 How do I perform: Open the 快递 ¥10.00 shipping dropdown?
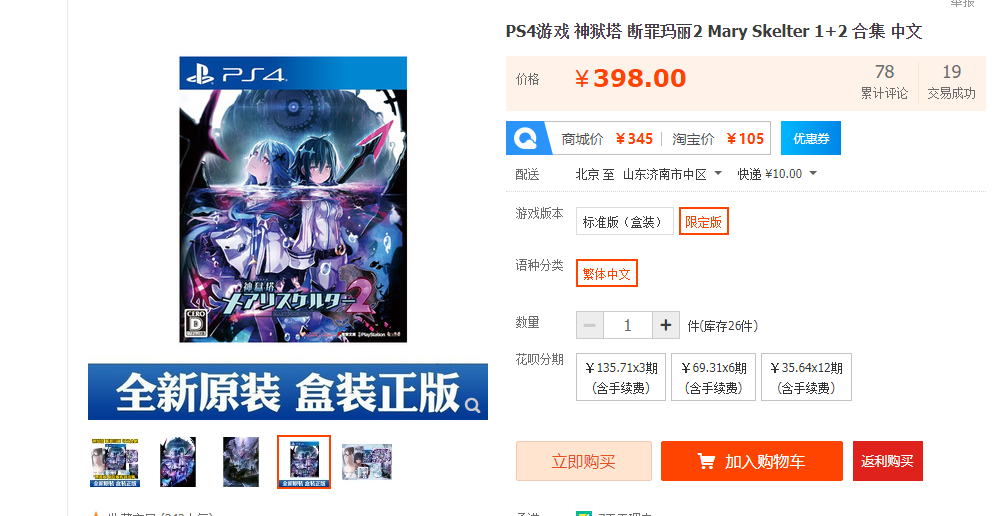pos(777,173)
